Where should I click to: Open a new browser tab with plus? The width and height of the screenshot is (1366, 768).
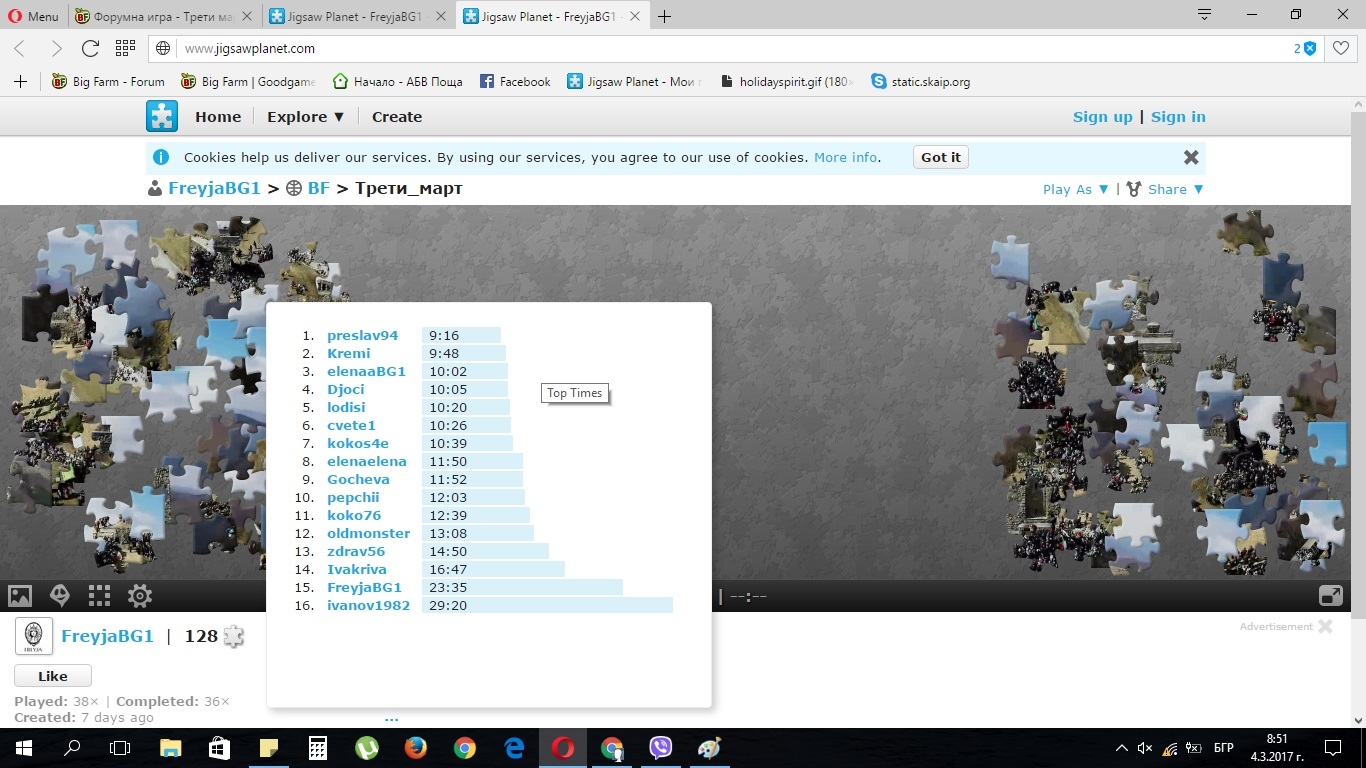(x=665, y=16)
